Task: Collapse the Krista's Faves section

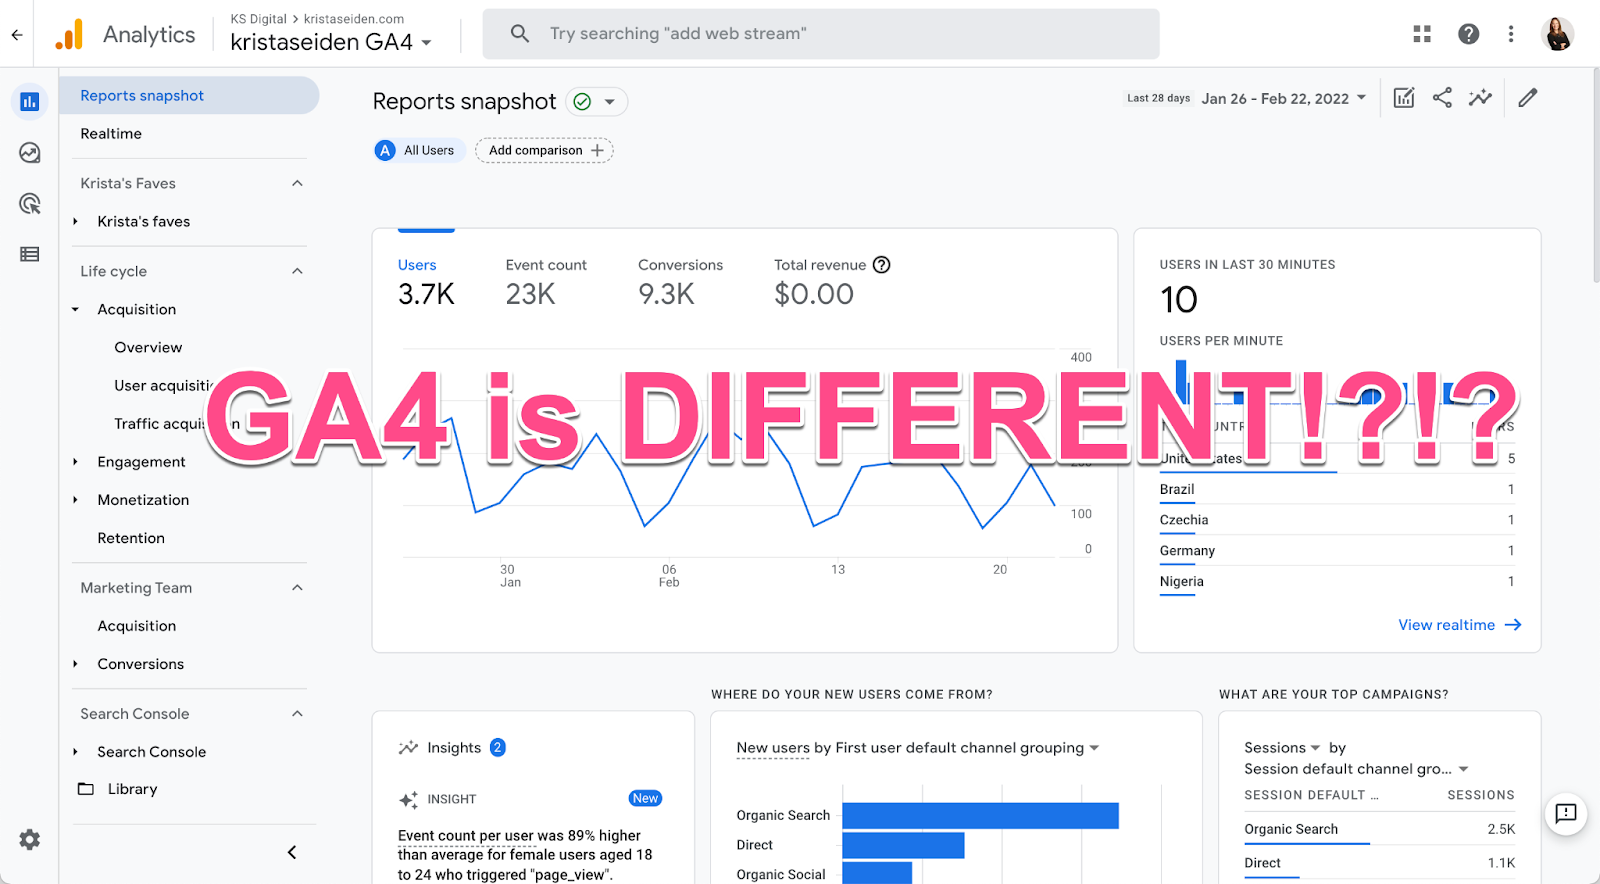Action: [x=297, y=183]
